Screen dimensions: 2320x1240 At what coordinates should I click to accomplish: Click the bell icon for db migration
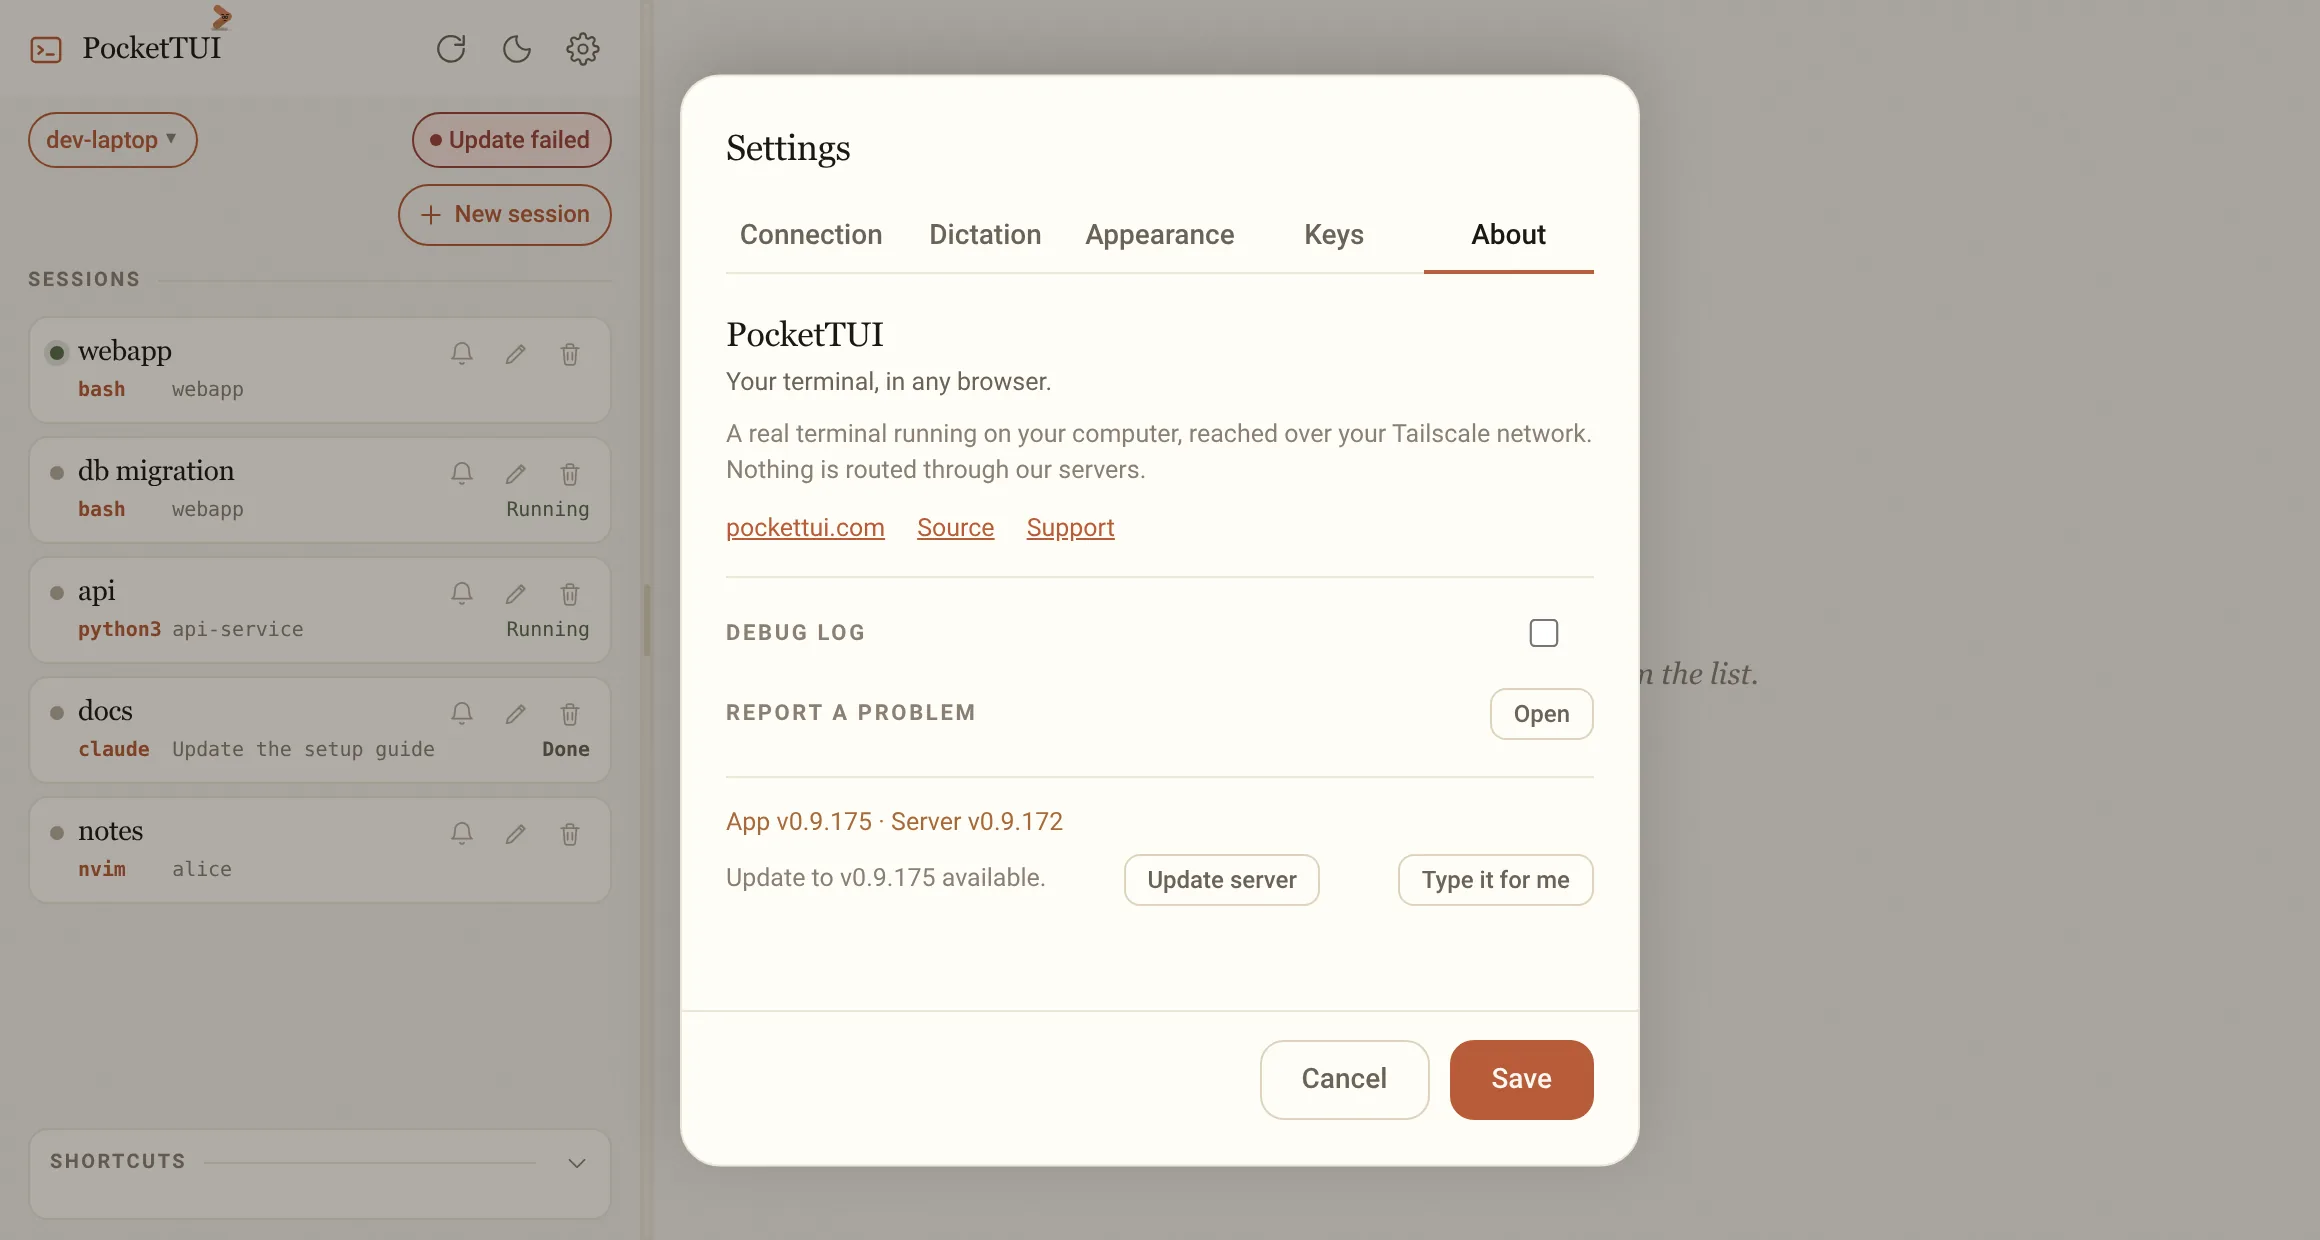(461, 473)
